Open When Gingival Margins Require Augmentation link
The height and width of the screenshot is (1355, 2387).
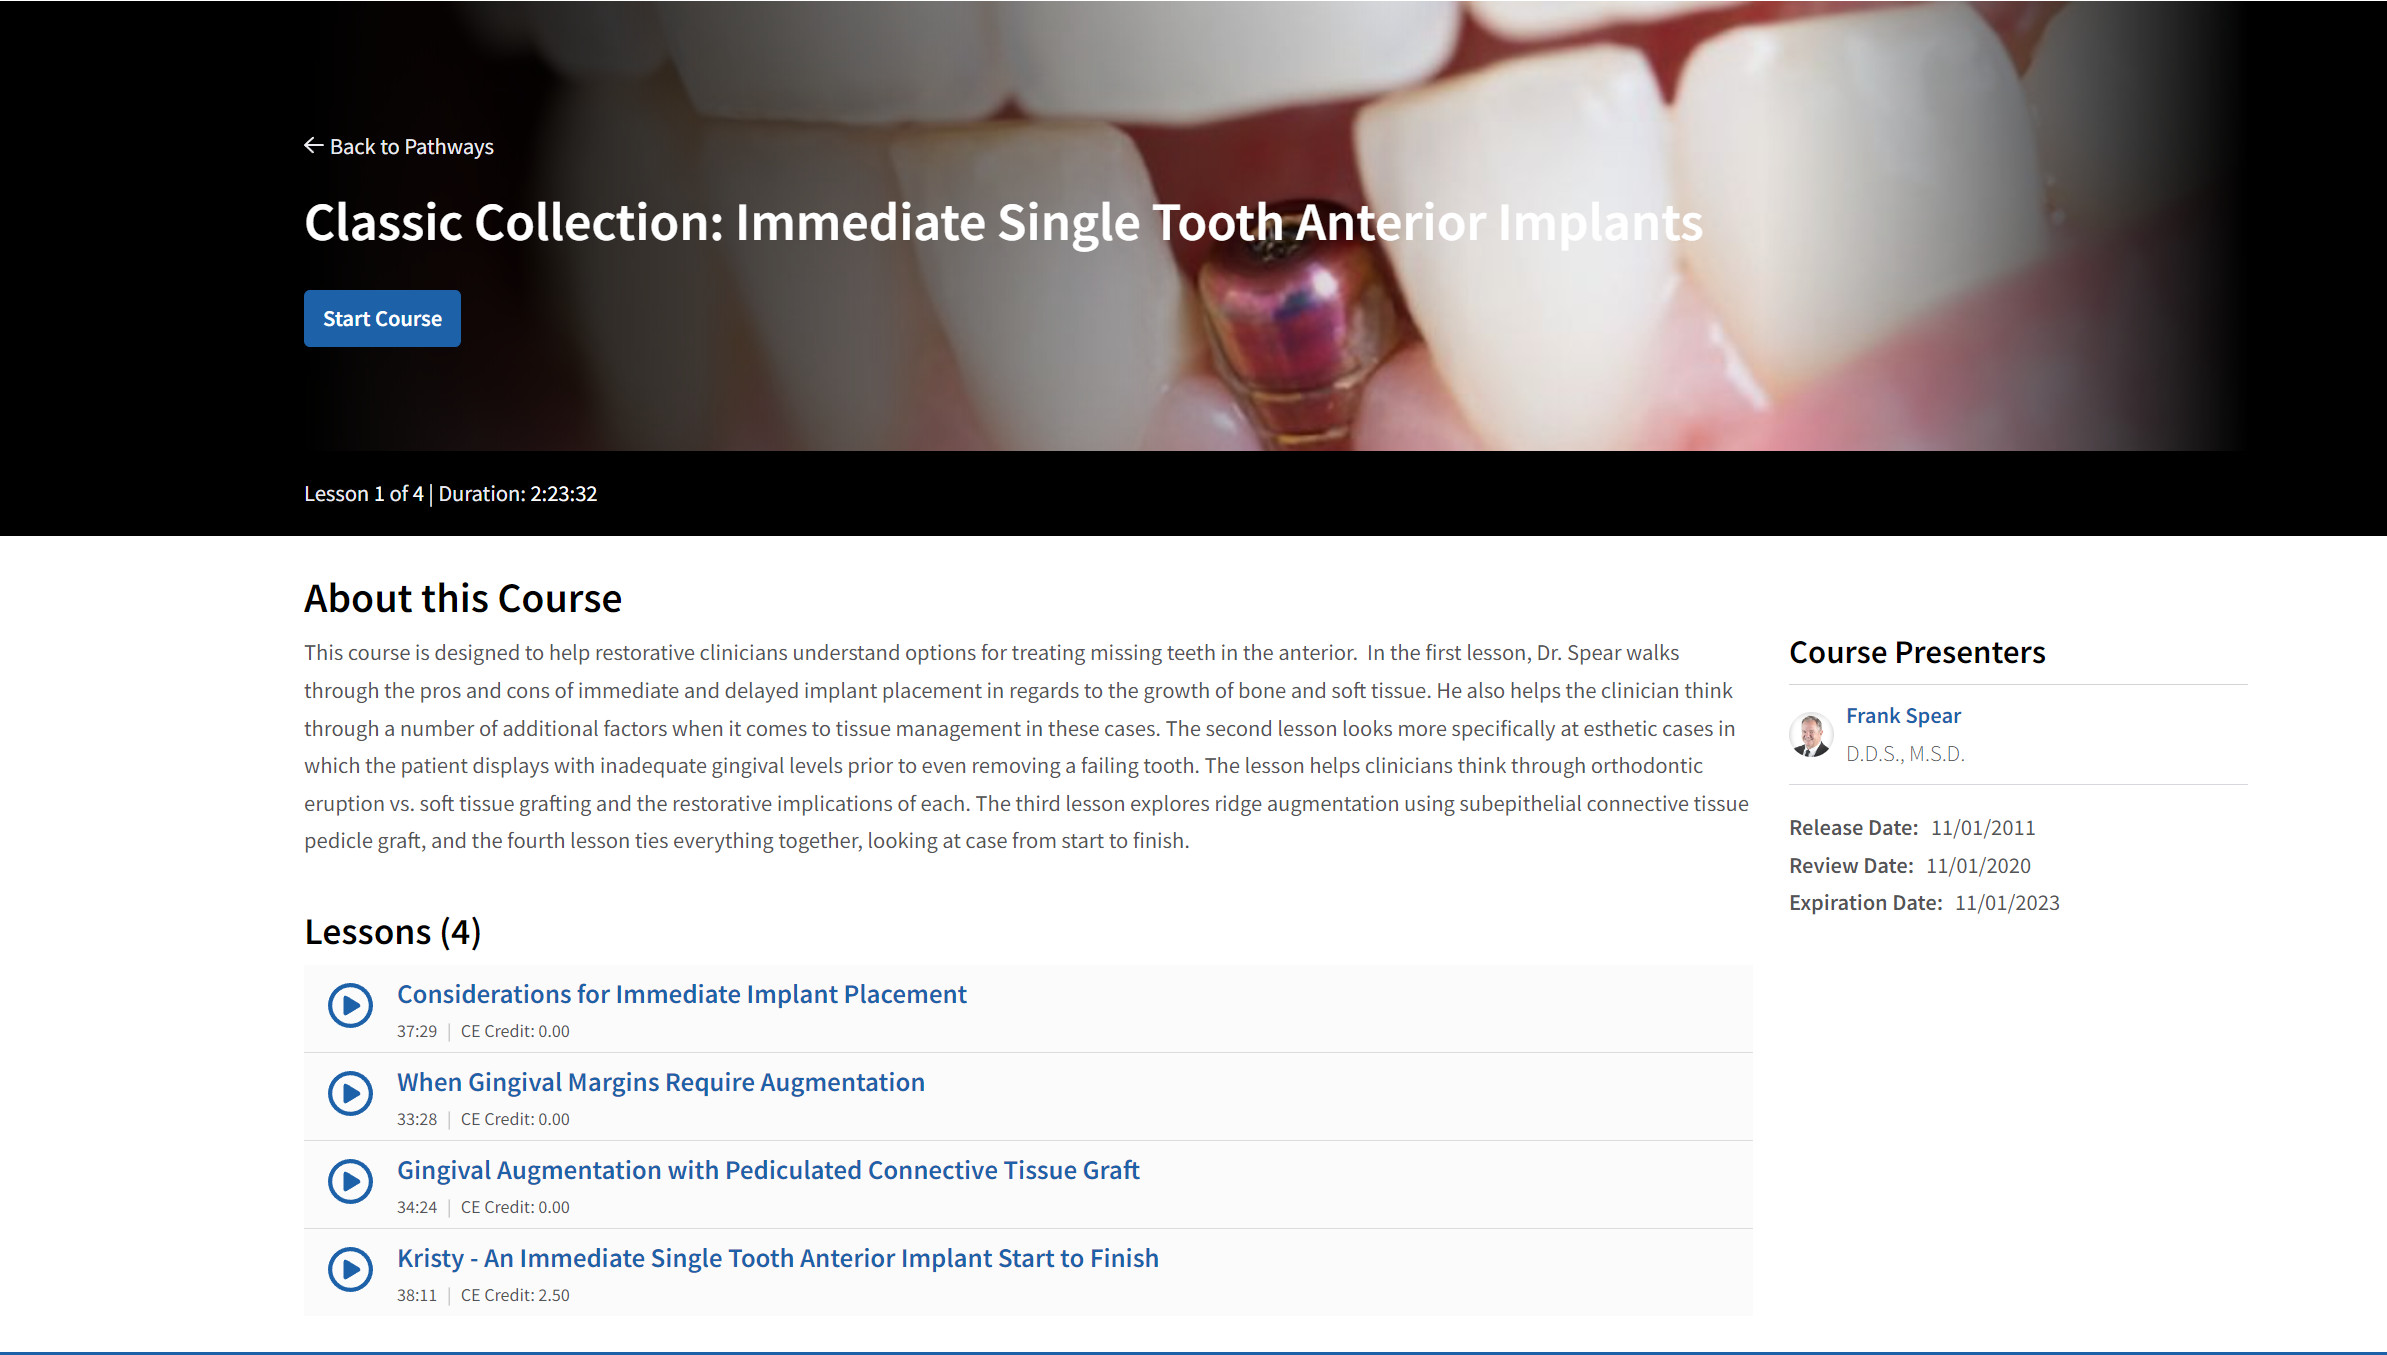coord(661,1083)
